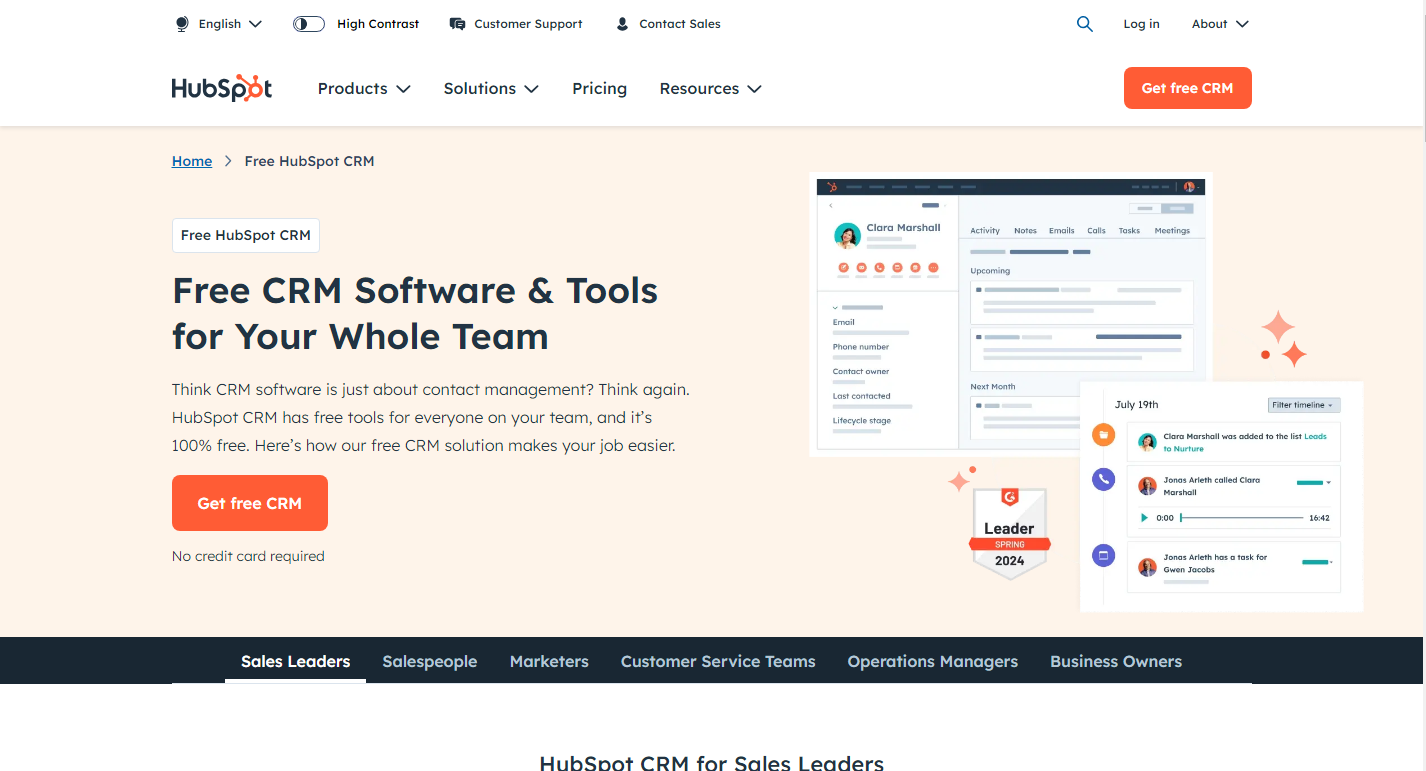Click Get free CRM below the headline

point(250,503)
